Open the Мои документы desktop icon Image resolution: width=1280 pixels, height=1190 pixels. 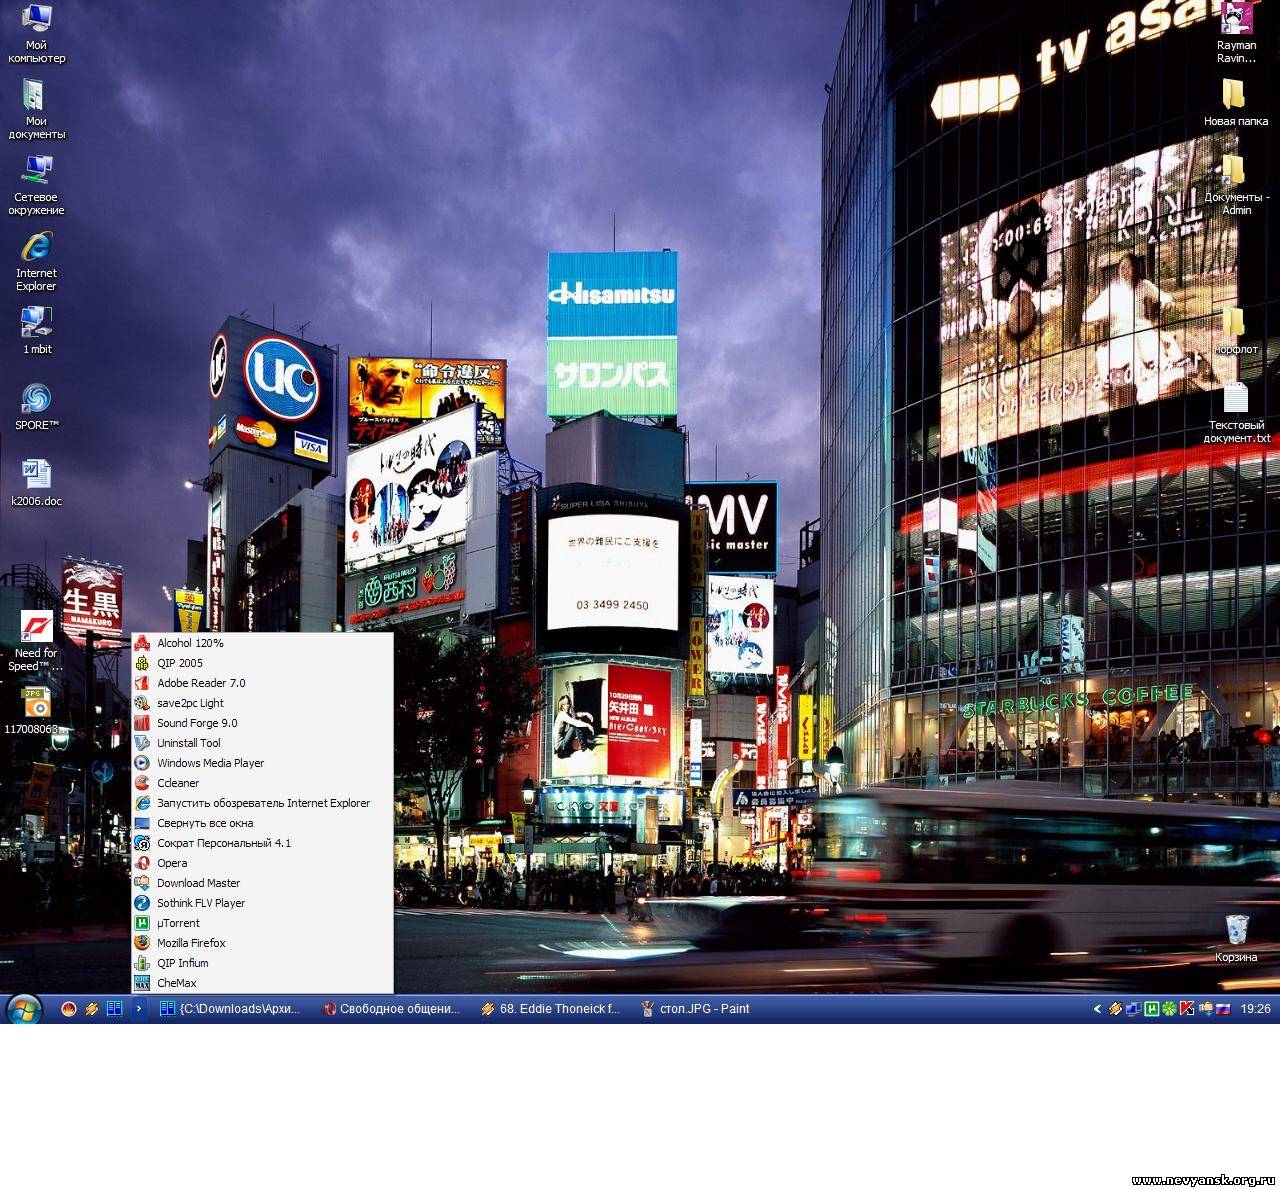pos(36,109)
